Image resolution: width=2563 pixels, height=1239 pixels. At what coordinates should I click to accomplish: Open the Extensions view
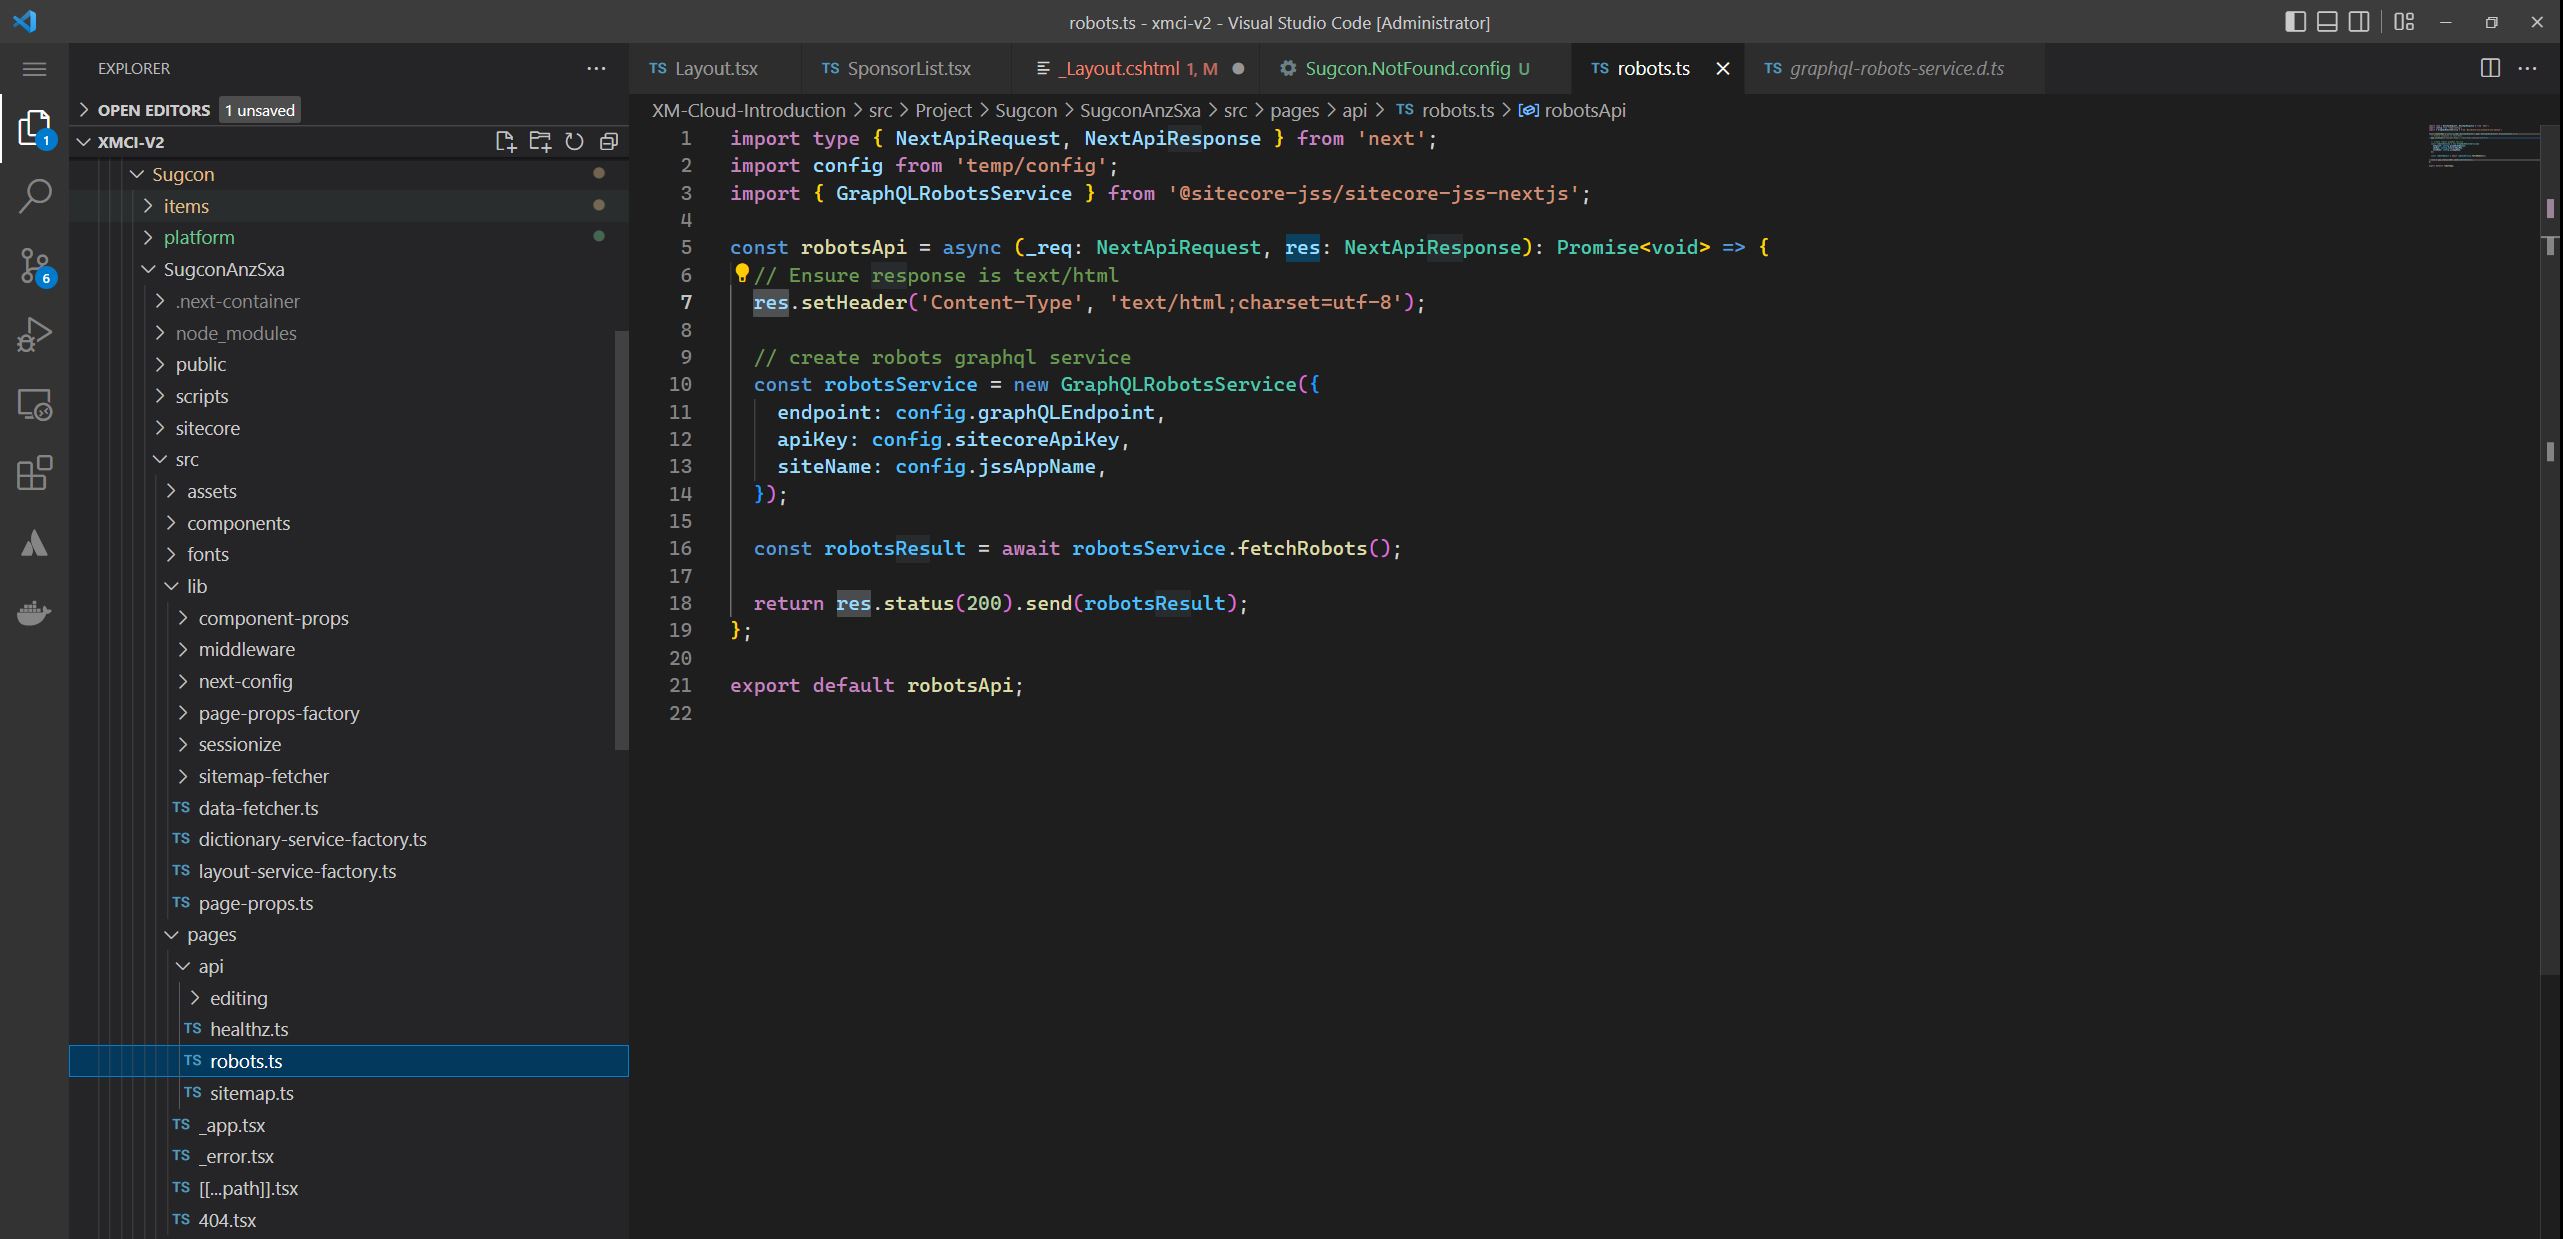[x=35, y=473]
